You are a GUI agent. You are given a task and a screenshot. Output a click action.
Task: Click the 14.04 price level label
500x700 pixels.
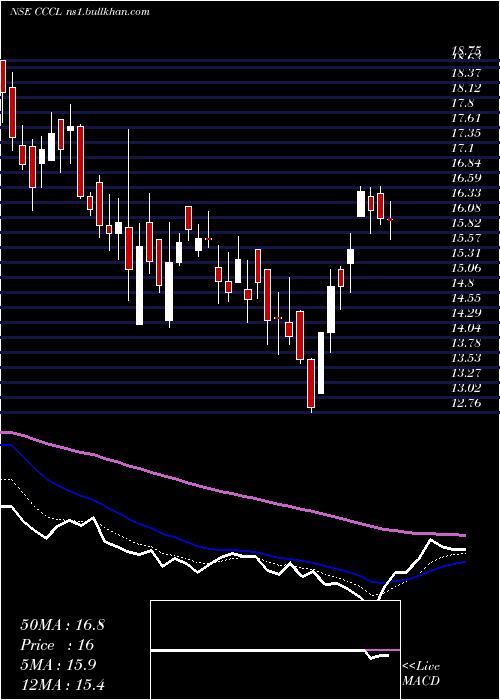click(x=467, y=328)
